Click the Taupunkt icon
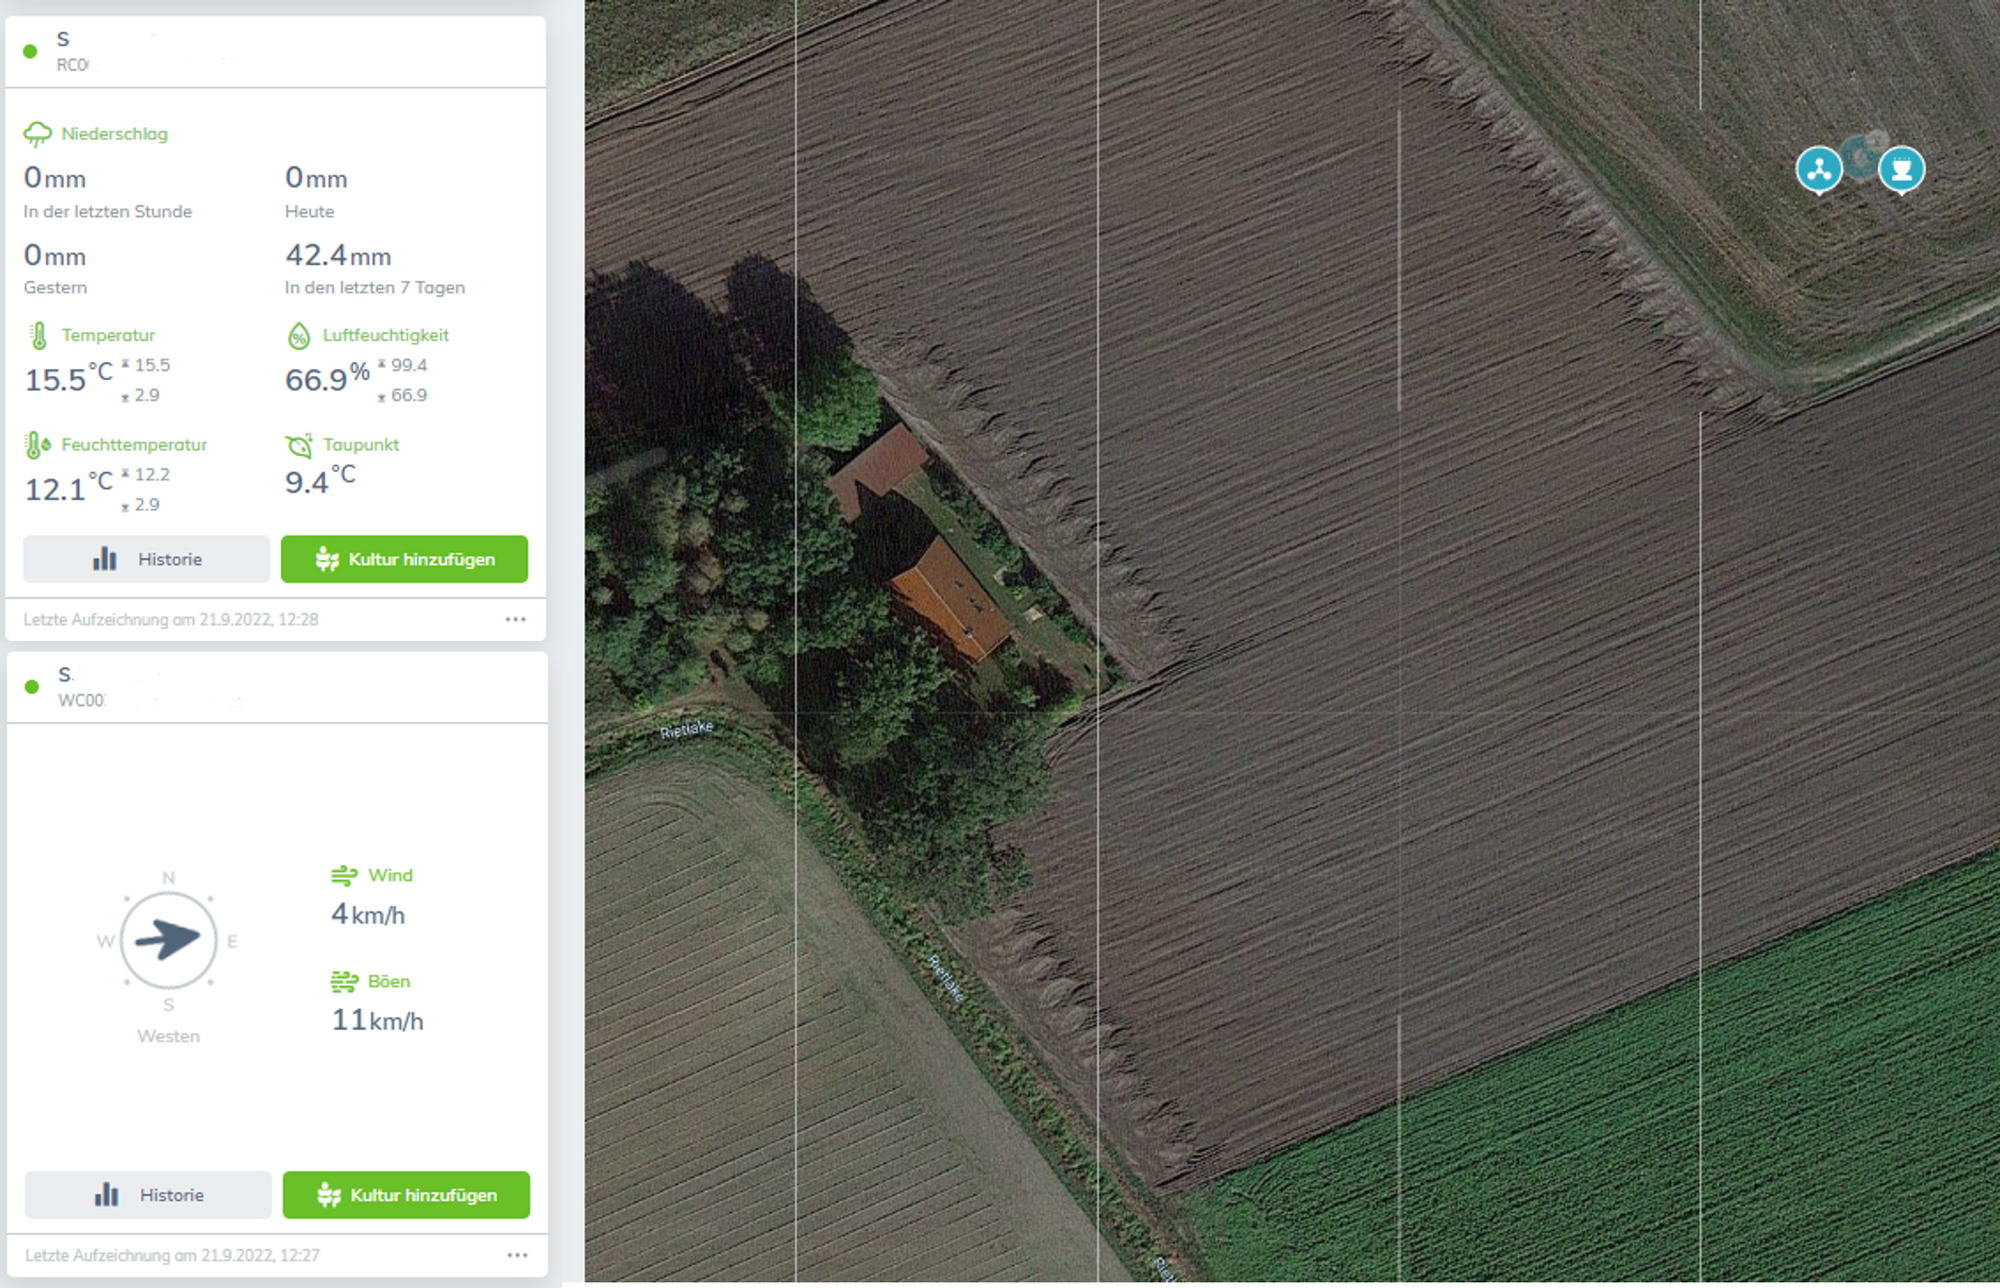 [x=299, y=445]
